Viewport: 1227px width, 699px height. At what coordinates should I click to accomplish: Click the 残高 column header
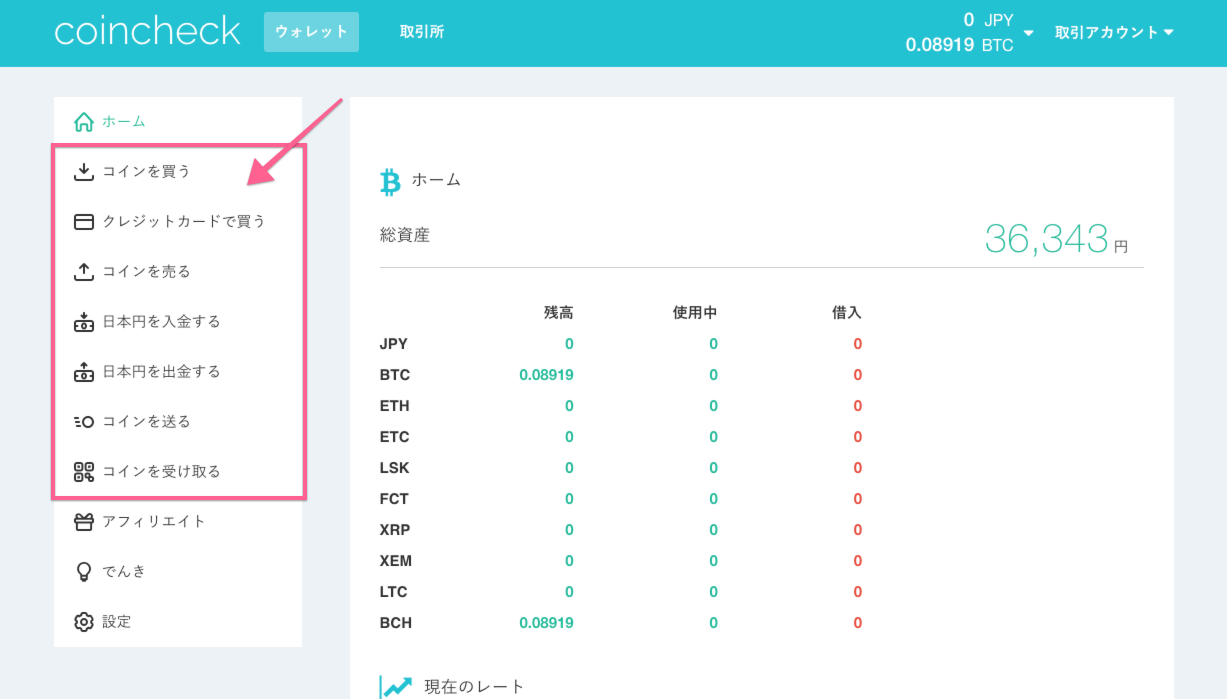558,313
